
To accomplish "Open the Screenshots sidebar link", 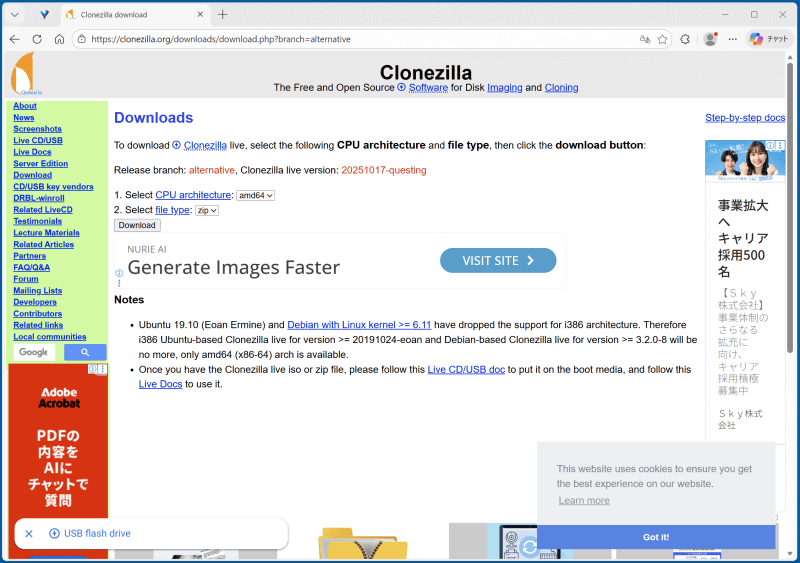I will pyautogui.click(x=37, y=129).
